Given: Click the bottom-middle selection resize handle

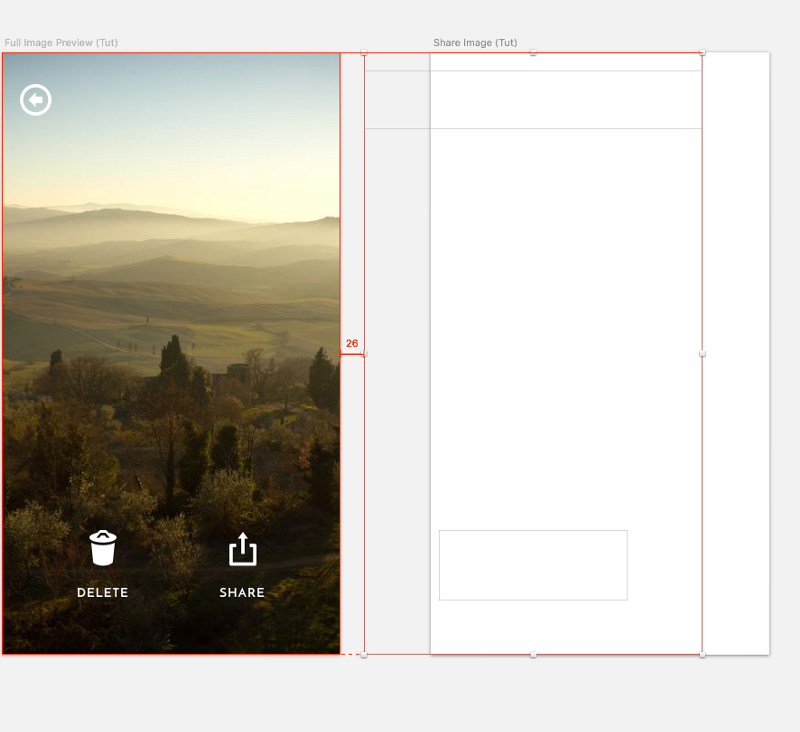Looking at the screenshot, I should (533, 655).
